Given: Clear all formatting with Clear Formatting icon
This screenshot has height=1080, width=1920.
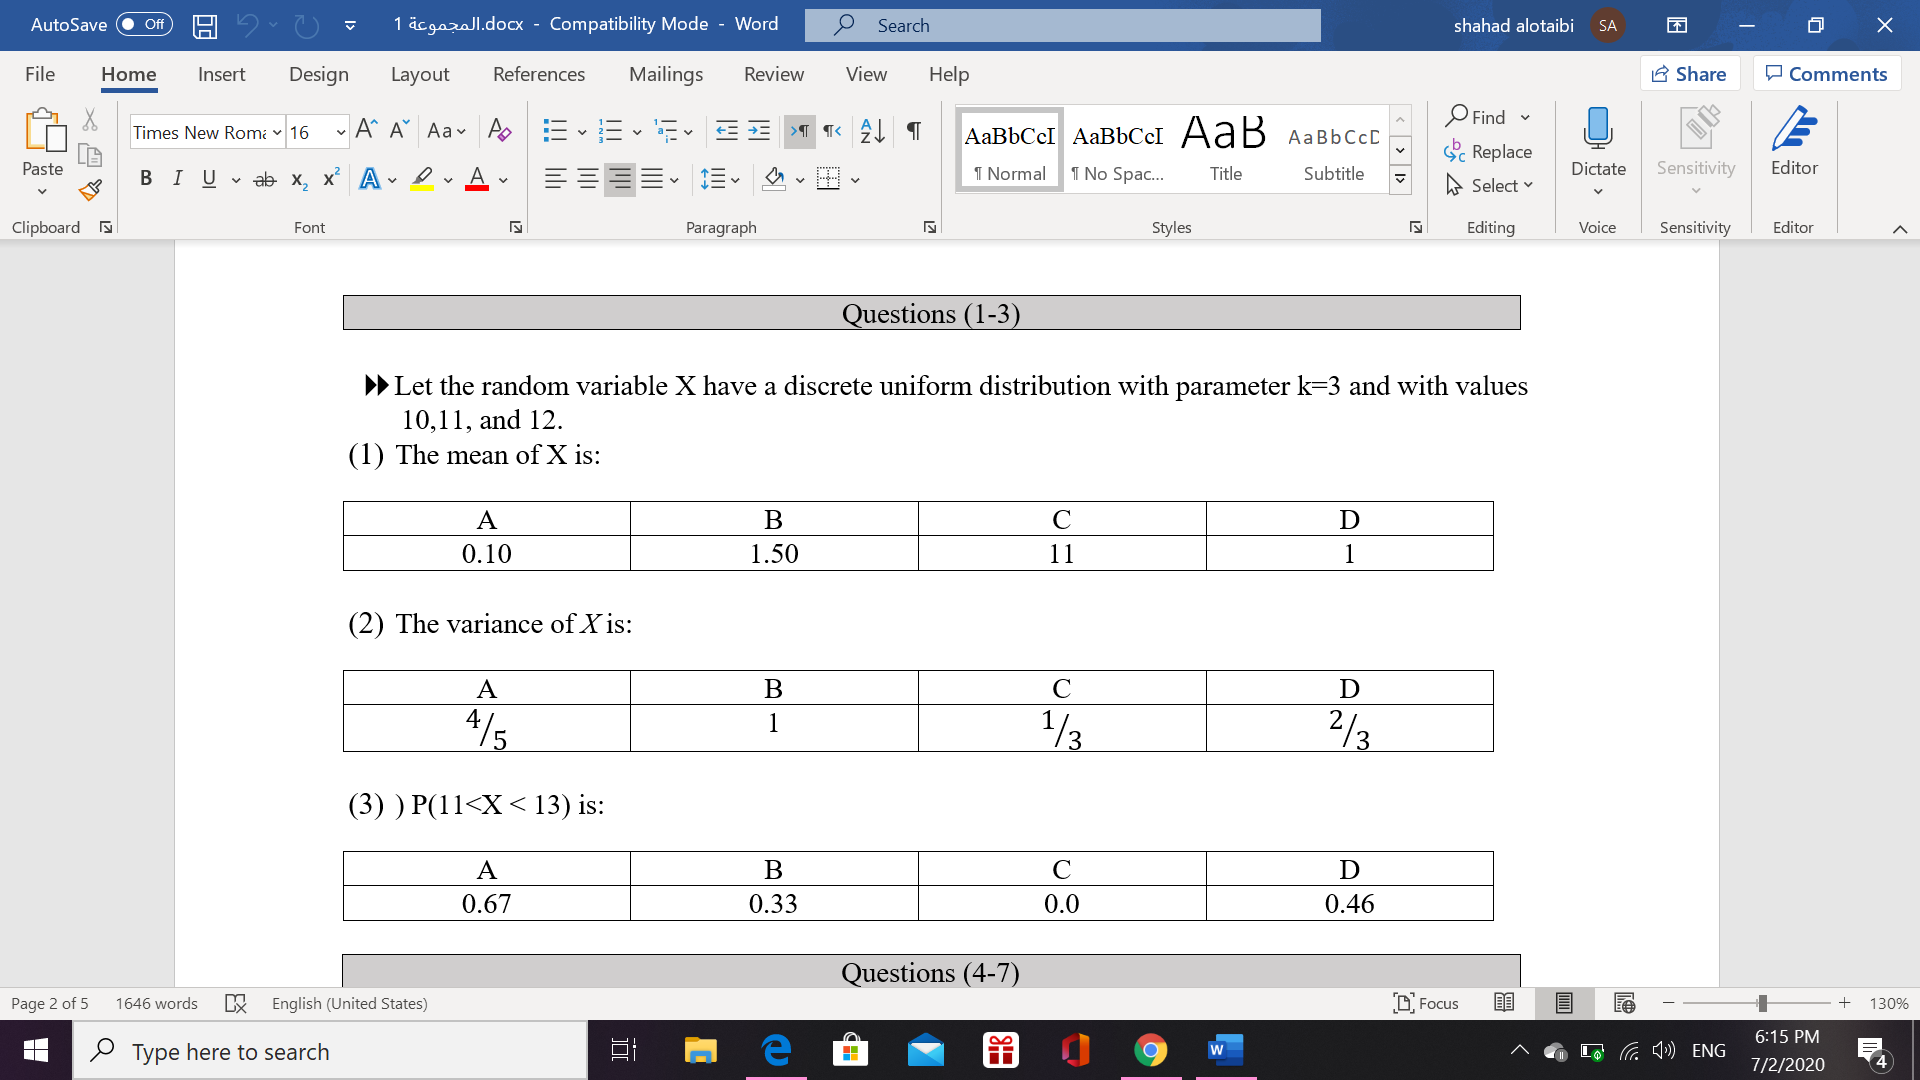Looking at the screenshot, I should pos(500,130).
